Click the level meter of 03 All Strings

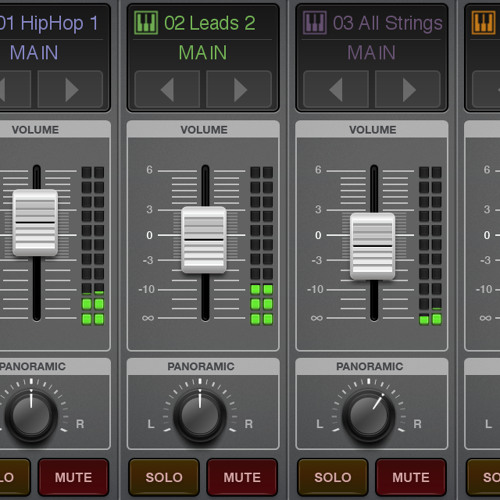pos(430,246)
